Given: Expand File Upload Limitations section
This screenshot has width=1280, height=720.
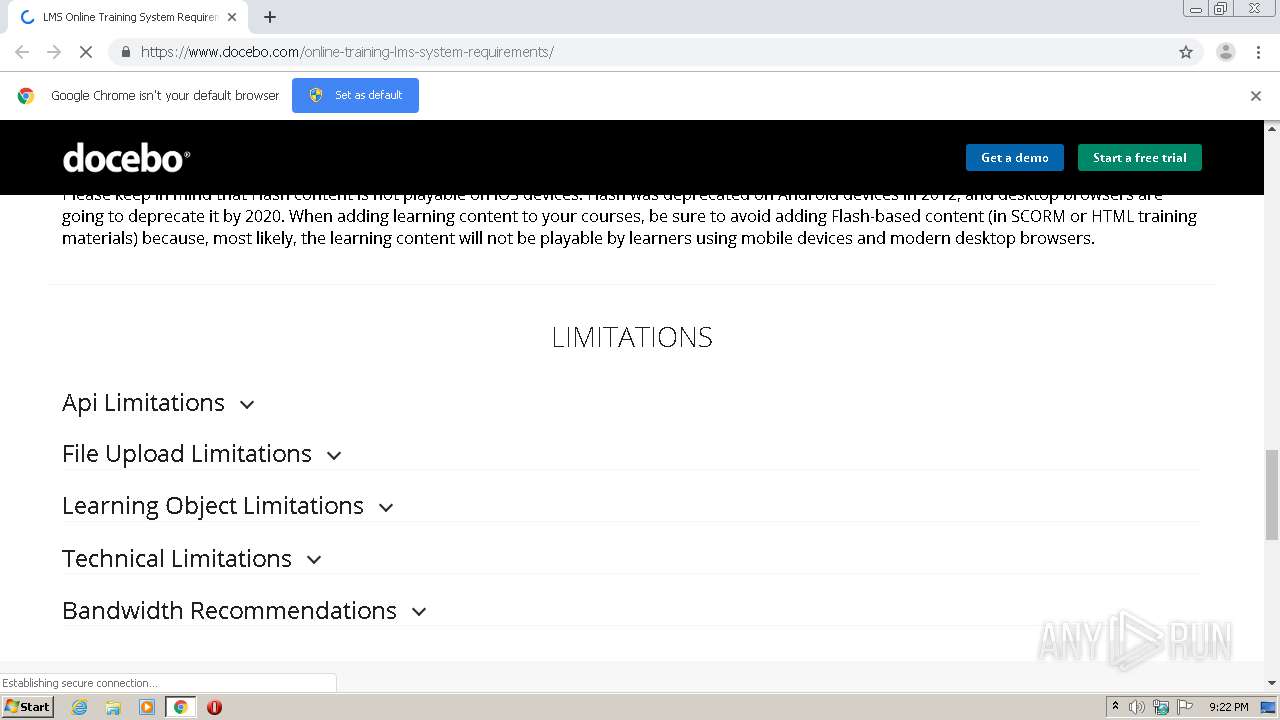Looking at the screenshot, I should click(202, 454).
